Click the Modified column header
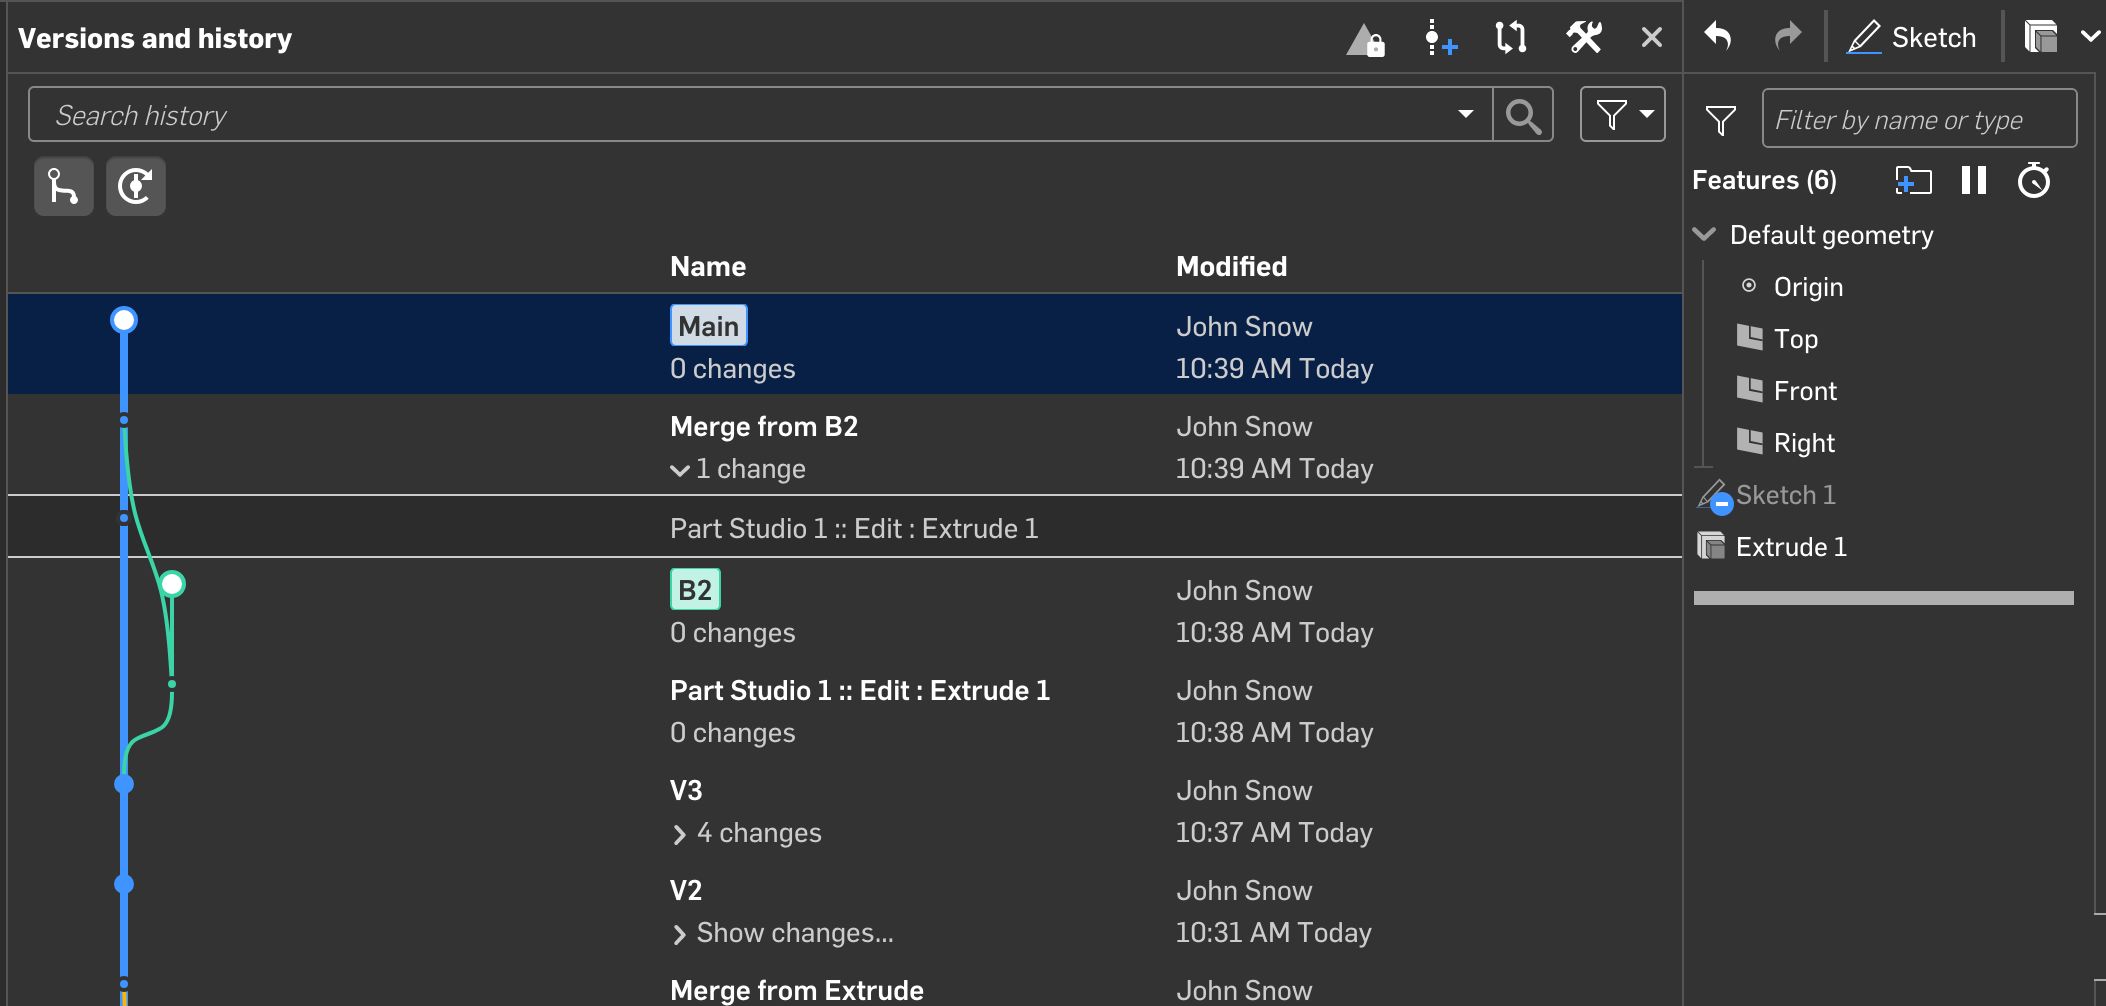 [x=1231, y=267]
